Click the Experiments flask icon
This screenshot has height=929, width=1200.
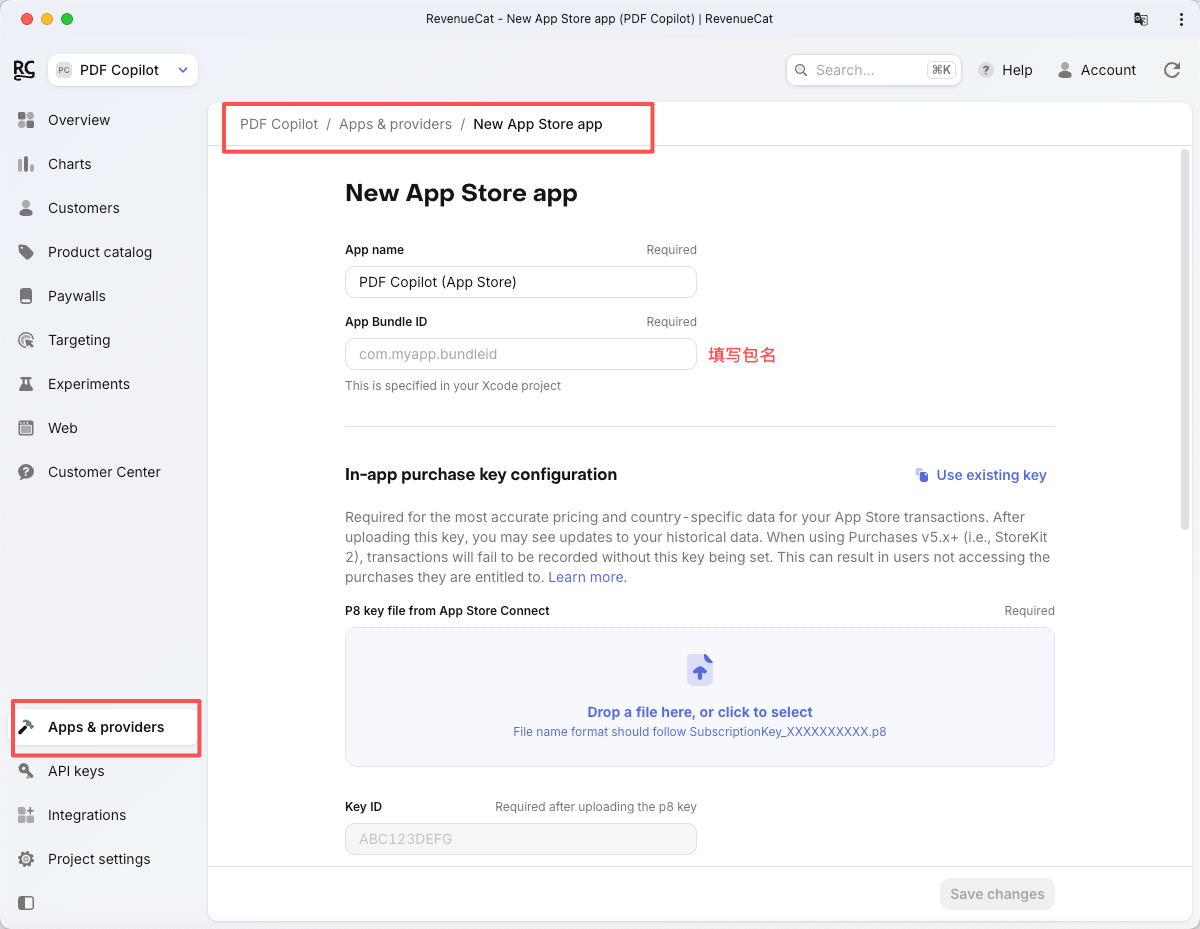(x=27, y=384)
